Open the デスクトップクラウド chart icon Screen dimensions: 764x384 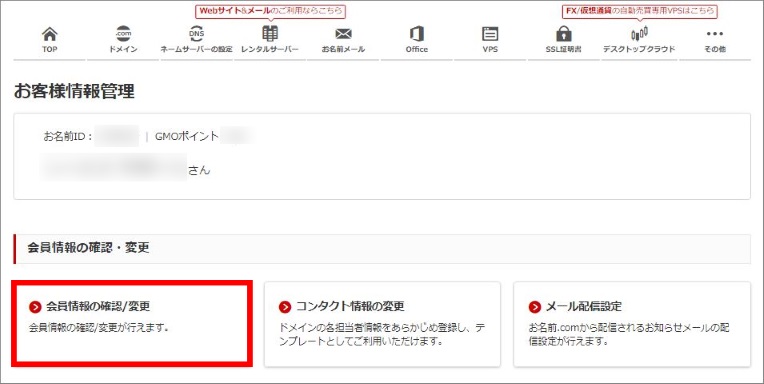point(639,34)
